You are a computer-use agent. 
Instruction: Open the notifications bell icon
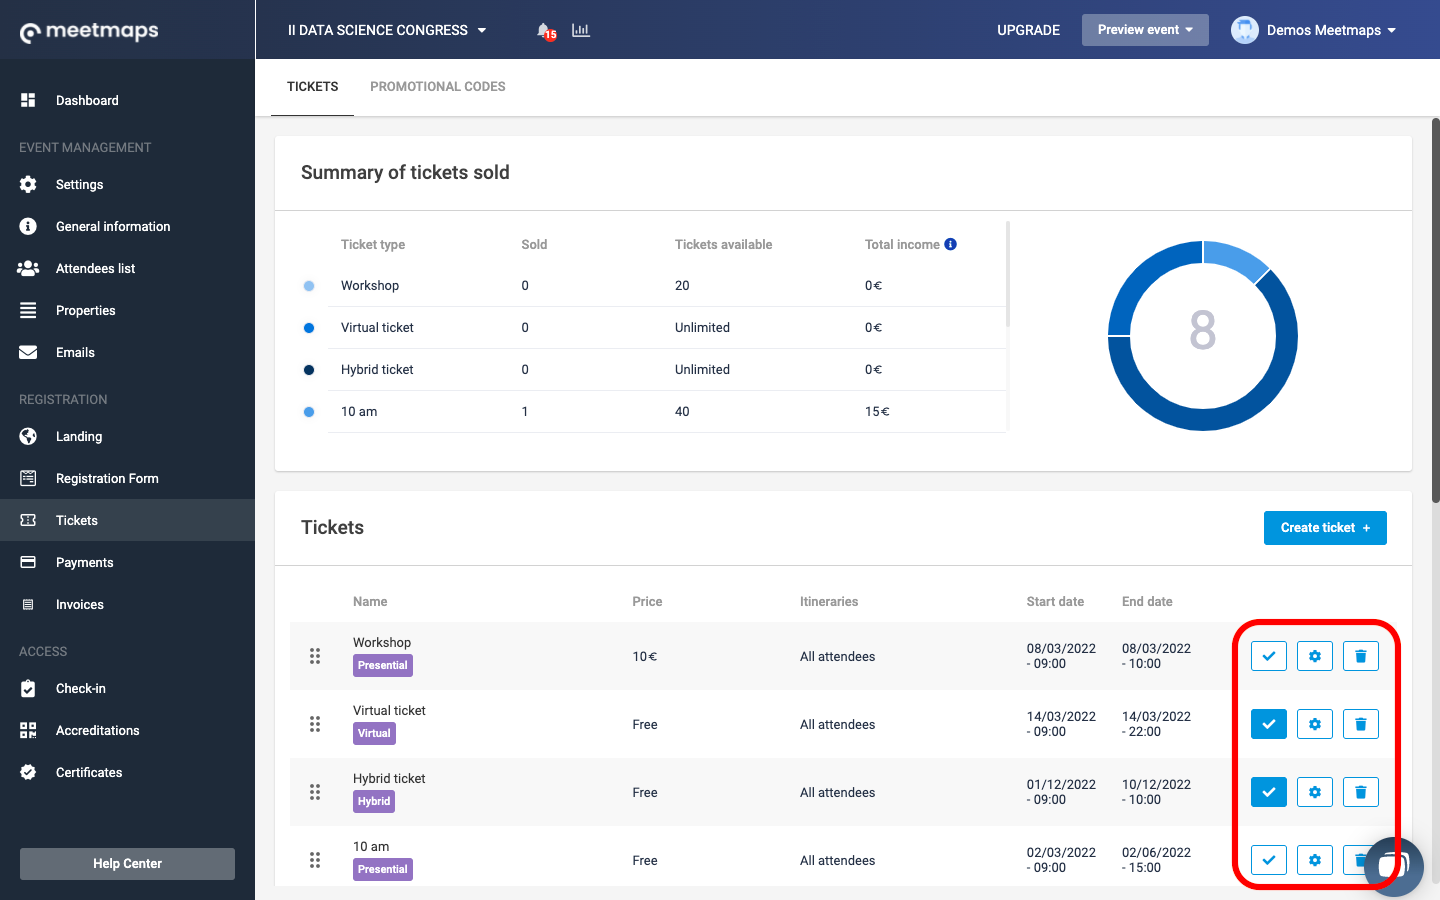[544, 31]
